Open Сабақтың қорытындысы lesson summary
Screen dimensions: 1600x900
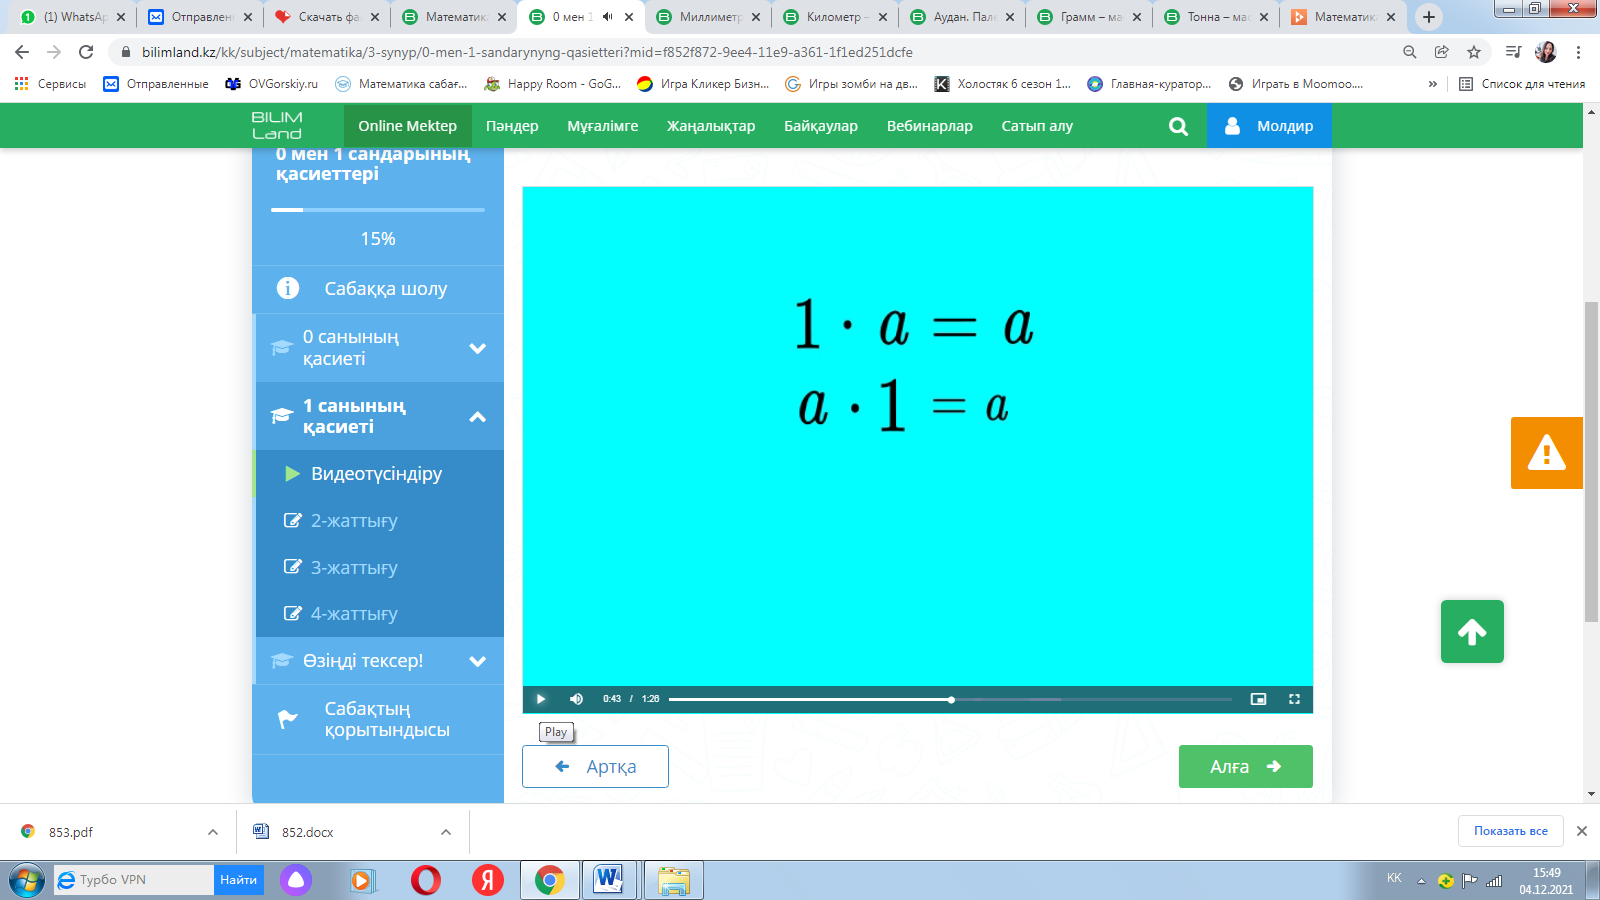(x=378, y=719)
